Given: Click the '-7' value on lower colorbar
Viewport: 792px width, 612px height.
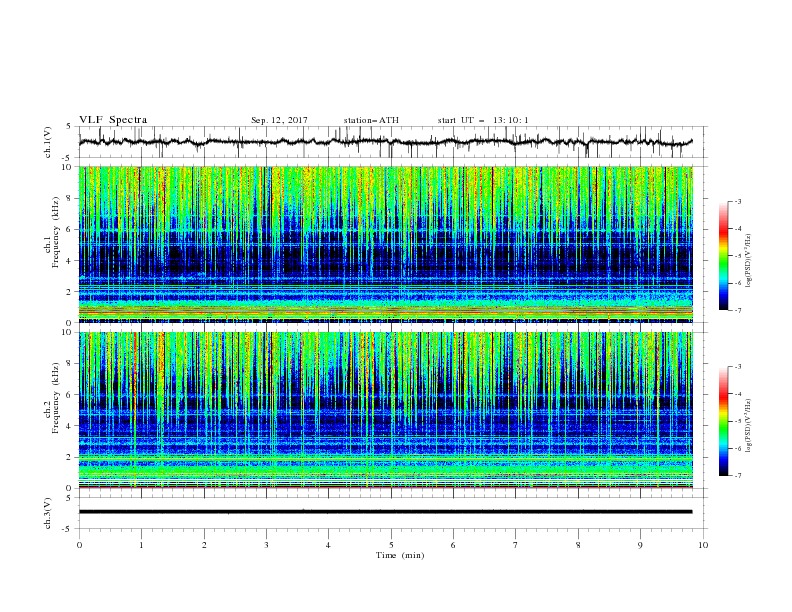Looking at the screenshot, I should (x=738, y=476).
